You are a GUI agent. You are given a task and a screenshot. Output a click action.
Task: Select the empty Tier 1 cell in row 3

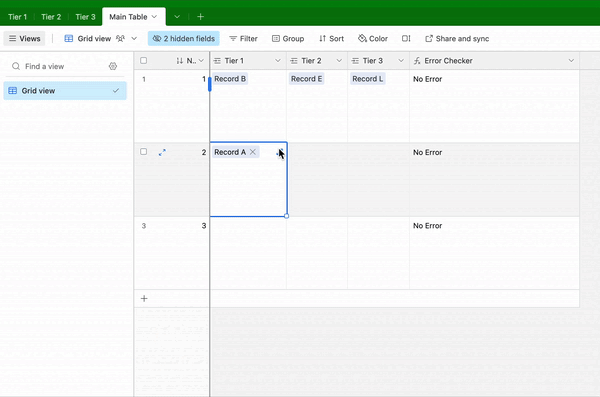pos(248,253)
